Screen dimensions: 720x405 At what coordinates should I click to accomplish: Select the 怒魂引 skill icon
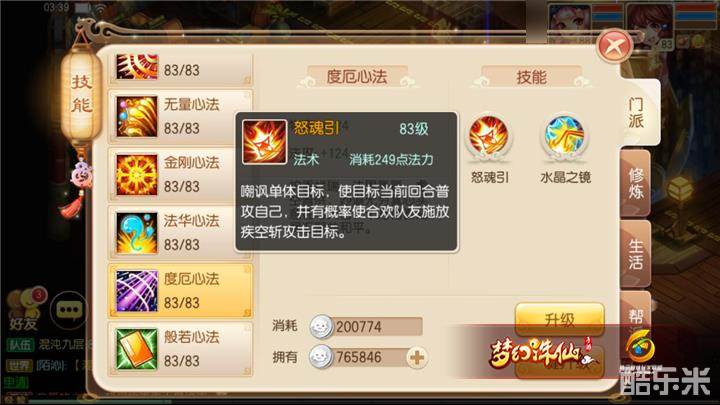489,136
